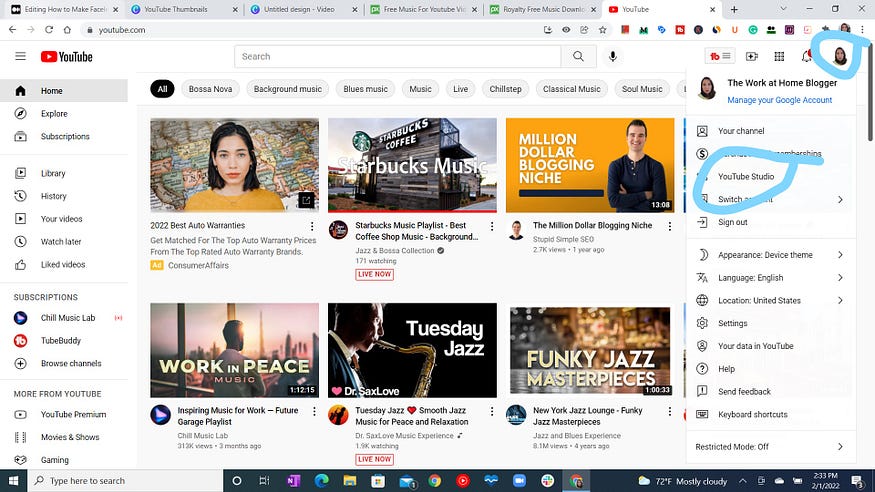Screen dimensions: 875x492
Task: Open Watch later in the sidebar
Action: point(64,242)
